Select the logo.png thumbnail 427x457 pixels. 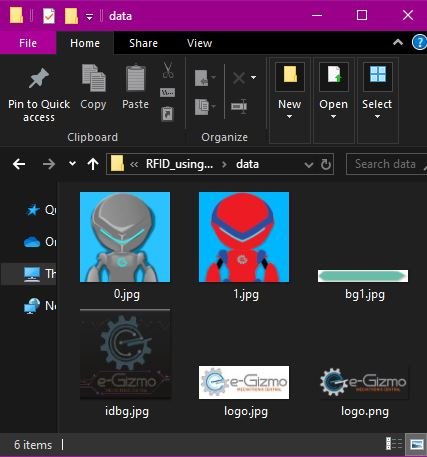click(x=363, y=382)
